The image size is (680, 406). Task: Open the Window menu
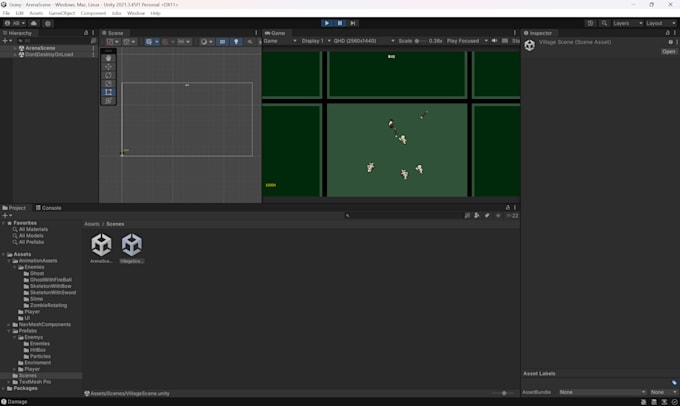pyautogui.click(x=136, y=13)
